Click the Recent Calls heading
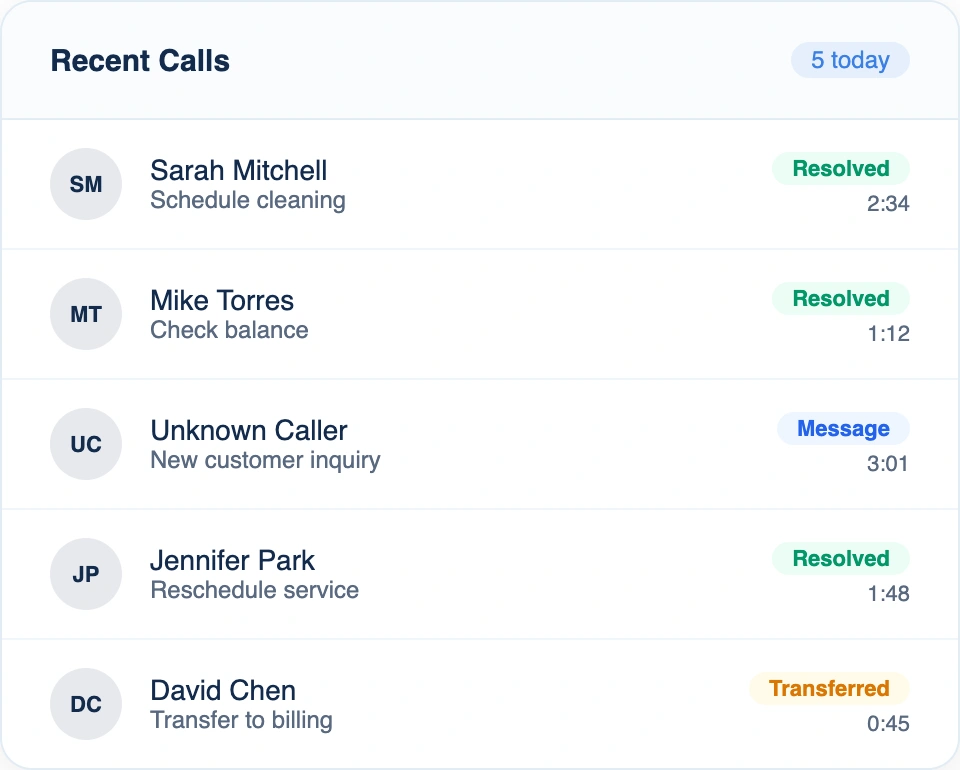Viewport: 960px width, 770px height. click(x=140, y=61)
